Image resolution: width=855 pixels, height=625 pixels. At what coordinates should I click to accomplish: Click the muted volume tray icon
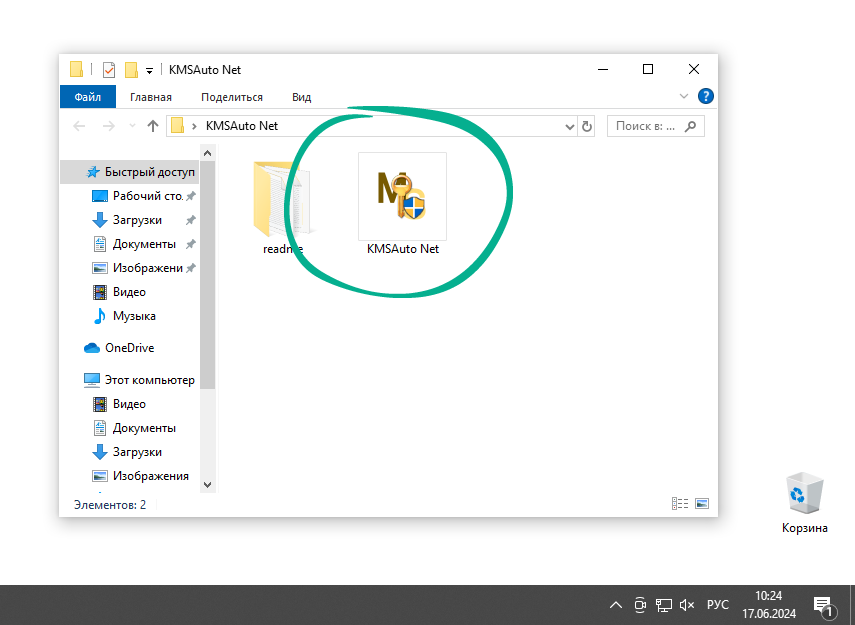pos(687,605)
